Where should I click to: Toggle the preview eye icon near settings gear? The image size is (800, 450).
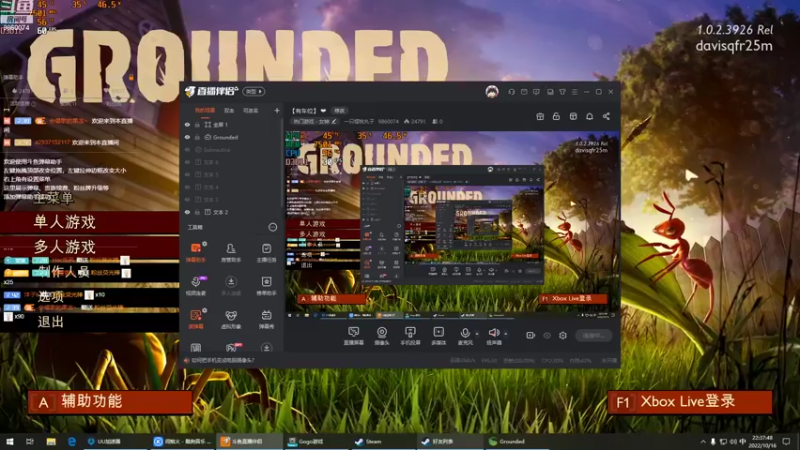547,335
